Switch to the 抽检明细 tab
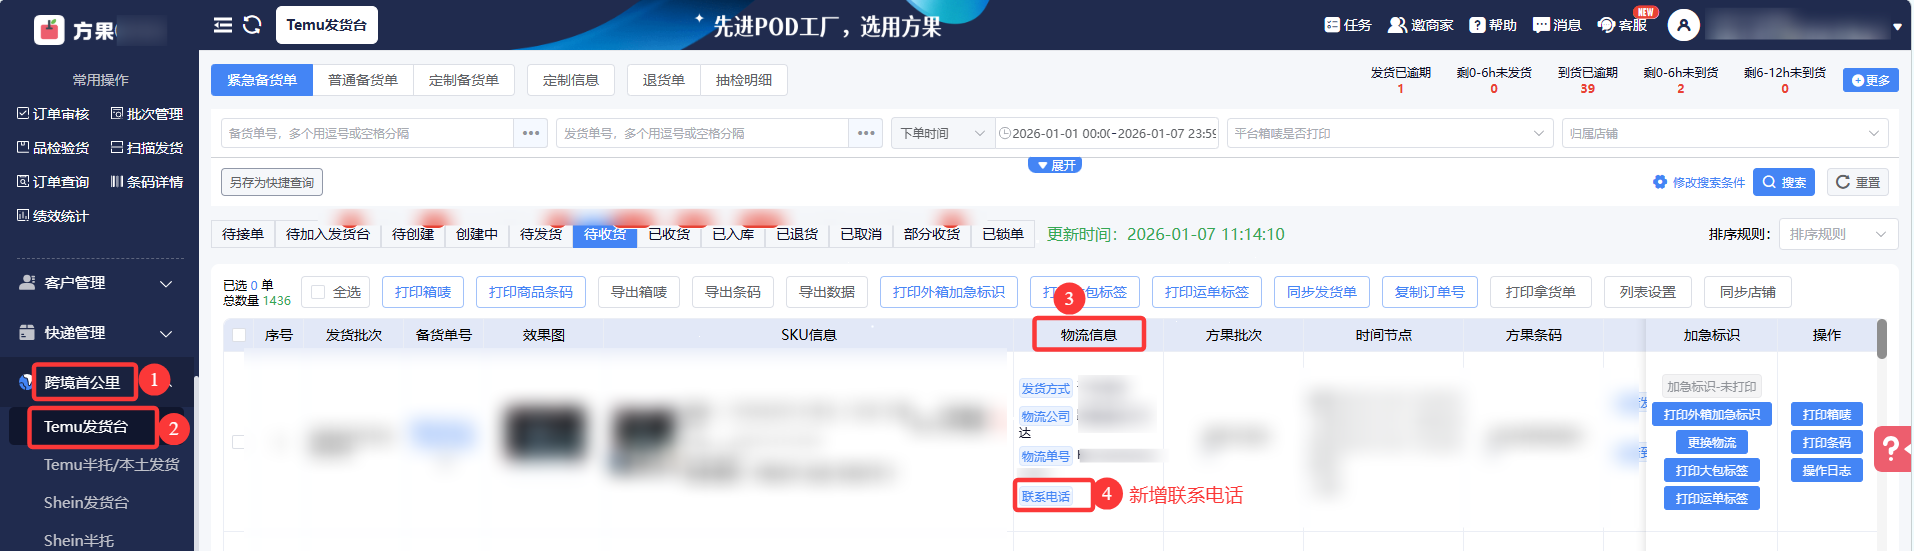 744,80
